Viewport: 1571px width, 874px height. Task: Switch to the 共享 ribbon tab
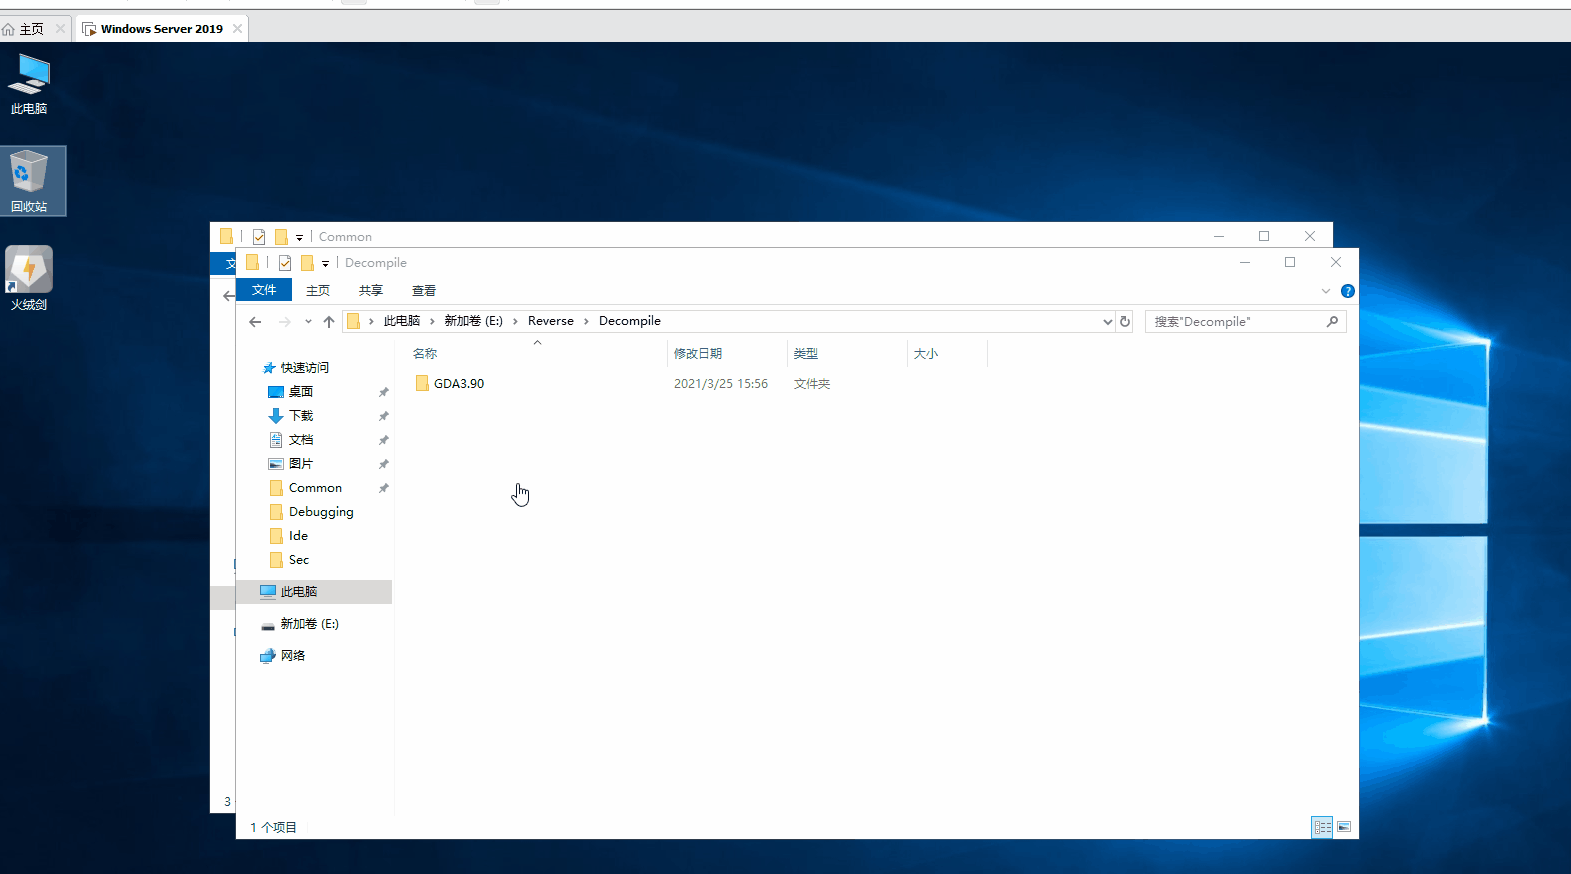pos(371,291)
